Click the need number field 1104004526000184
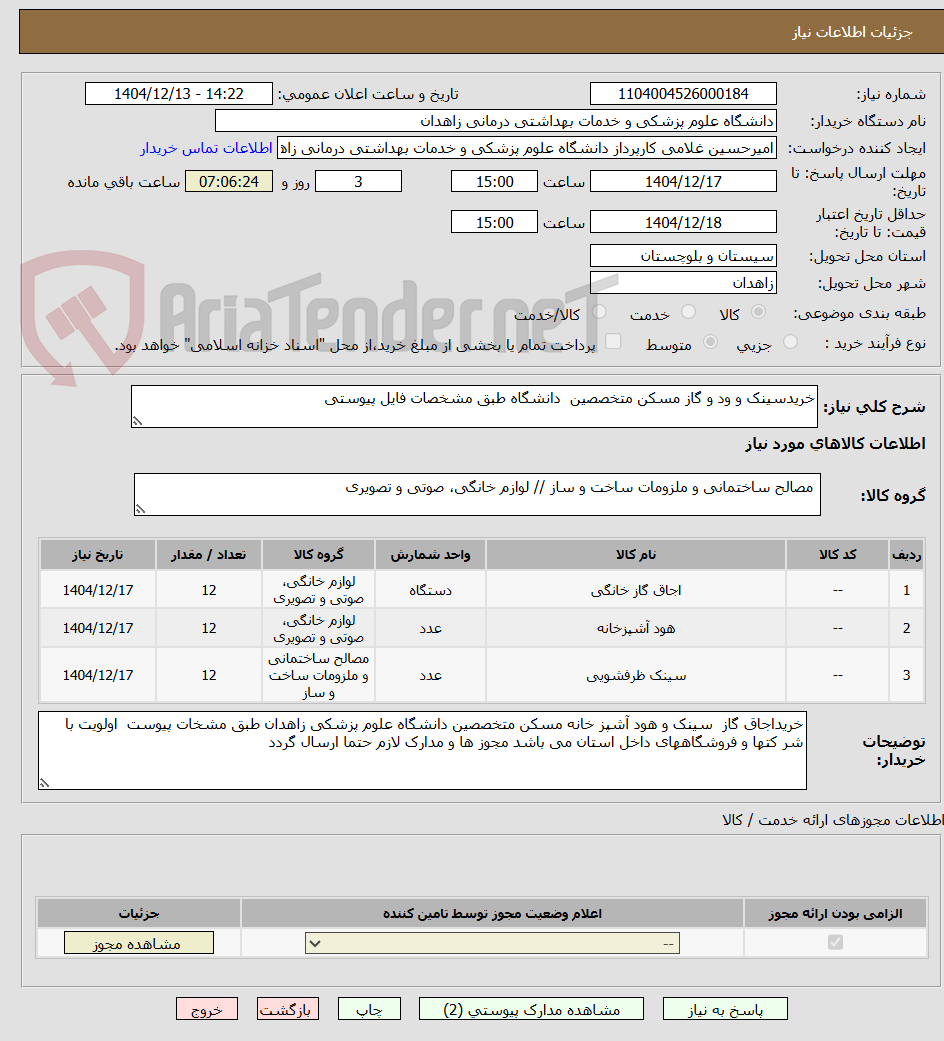944x1041 pixels. (x=683, y=94)
